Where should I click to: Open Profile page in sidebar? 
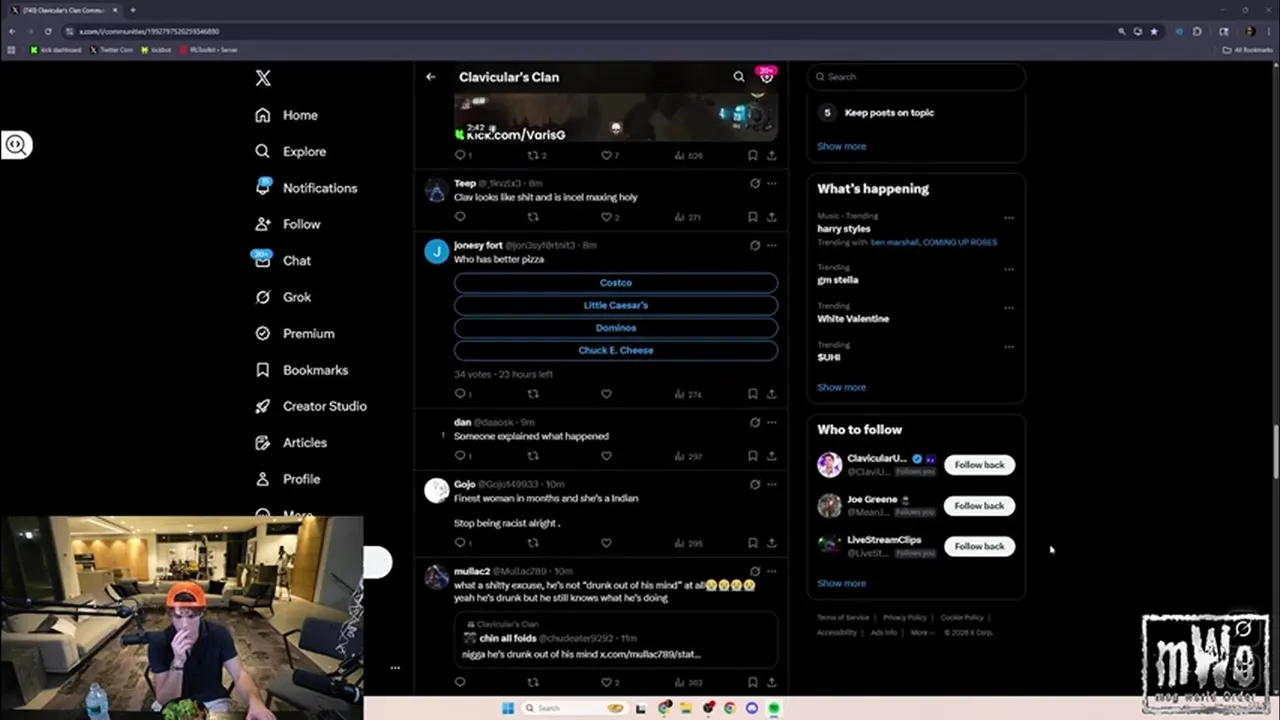click(288, 479)
